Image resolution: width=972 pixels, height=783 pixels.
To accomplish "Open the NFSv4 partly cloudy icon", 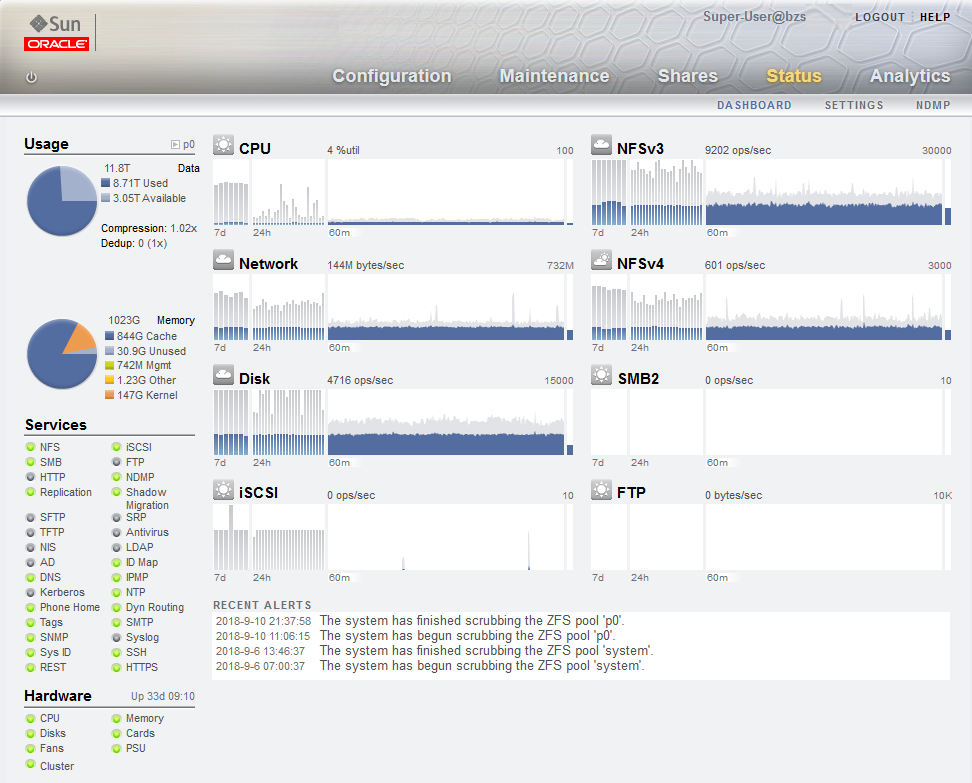I will (x=601, y=260).
